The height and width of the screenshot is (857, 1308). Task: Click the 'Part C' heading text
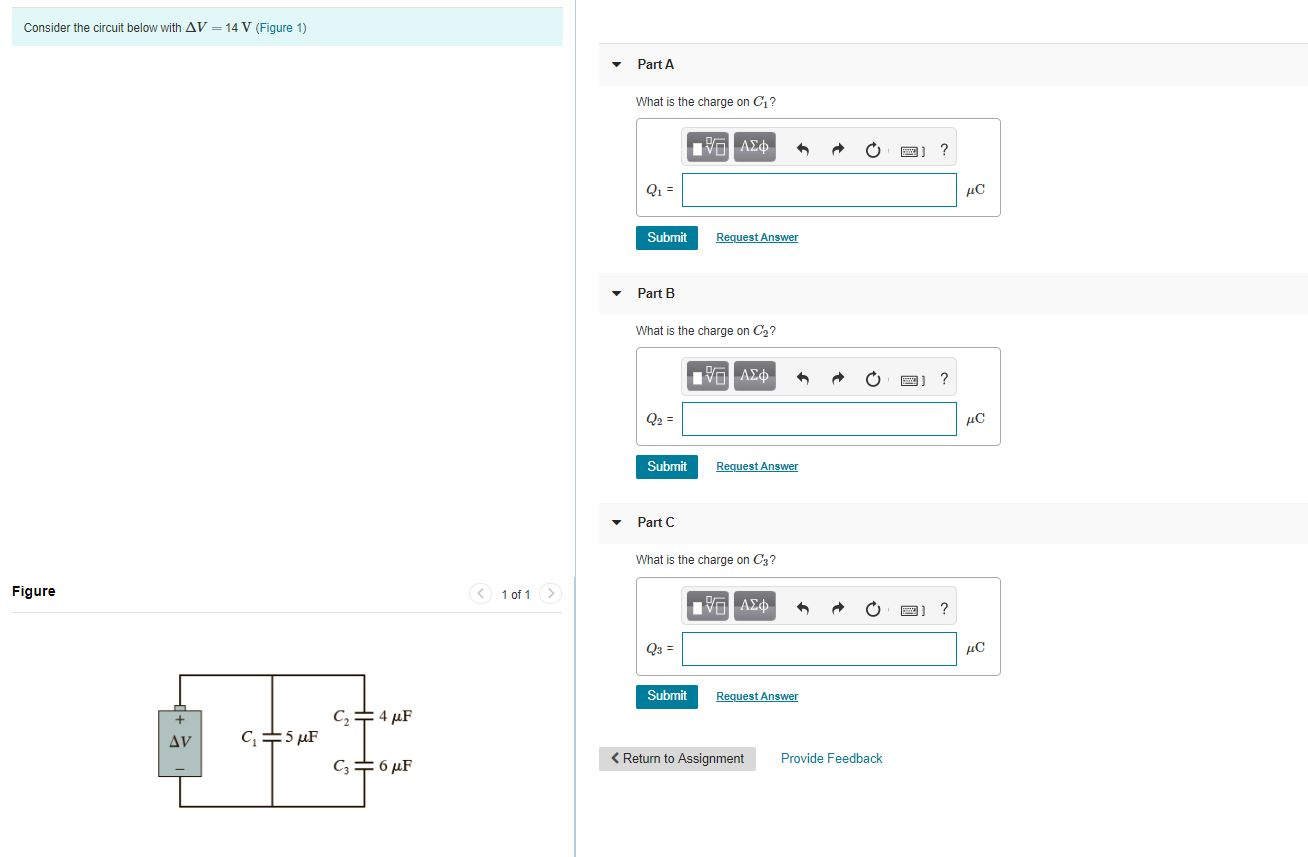(656, 522)
